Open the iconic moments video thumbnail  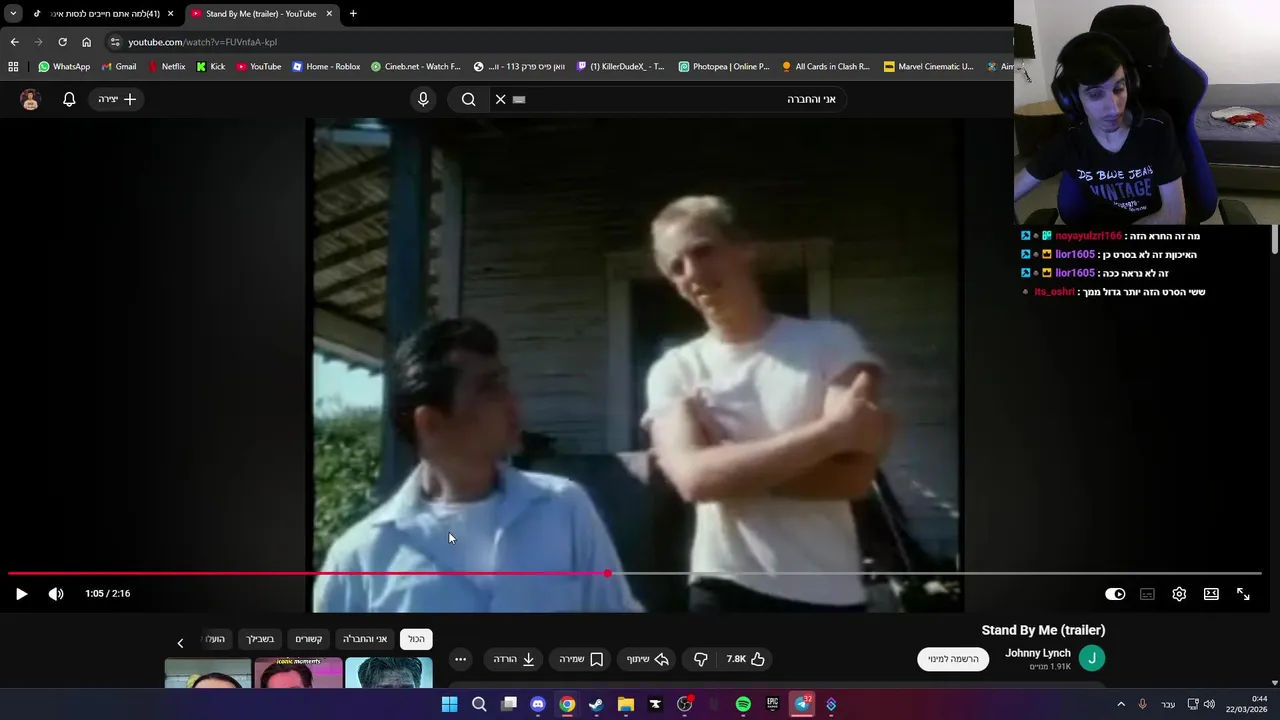[298, 673]
